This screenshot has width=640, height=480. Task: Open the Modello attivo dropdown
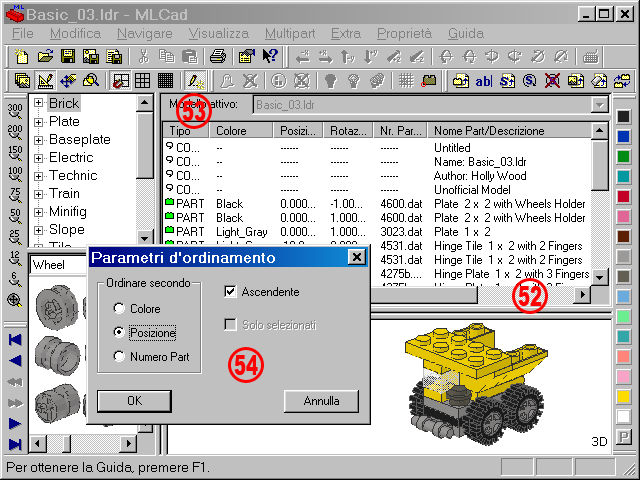tap(599, 105)
